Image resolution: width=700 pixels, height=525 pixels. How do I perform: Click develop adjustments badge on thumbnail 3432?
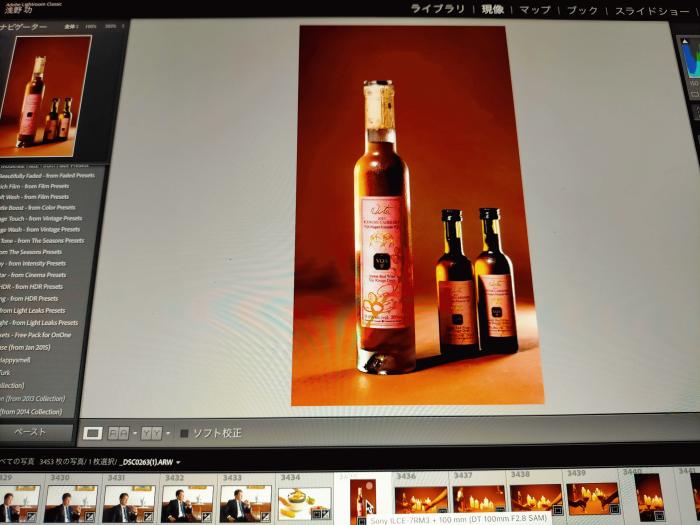206,517
